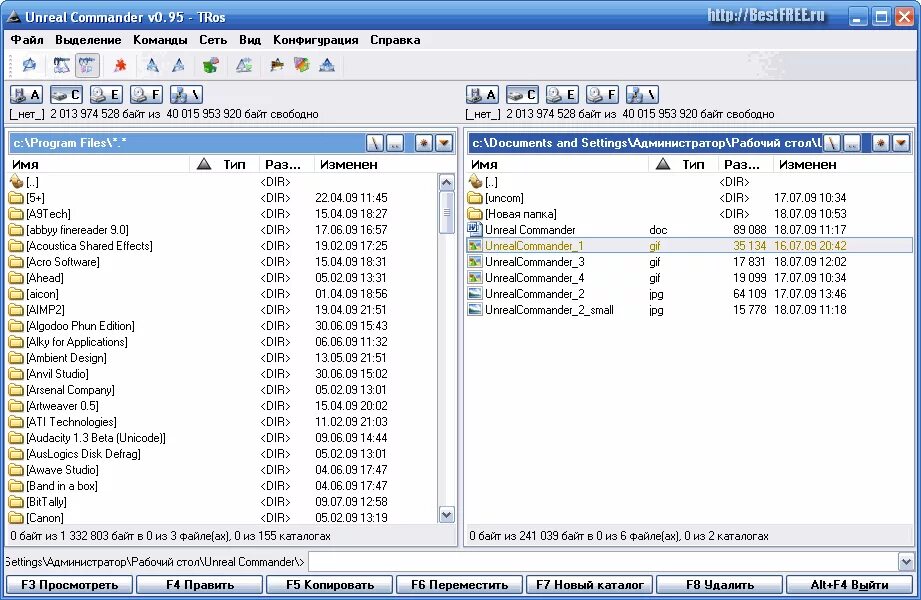Open the Справка menu

395,40
